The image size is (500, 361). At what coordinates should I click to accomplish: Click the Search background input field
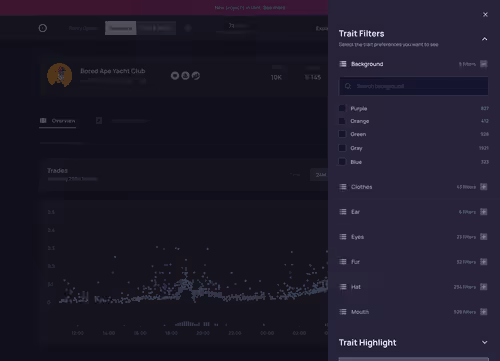pyautogui.click(x=414, y=86)
